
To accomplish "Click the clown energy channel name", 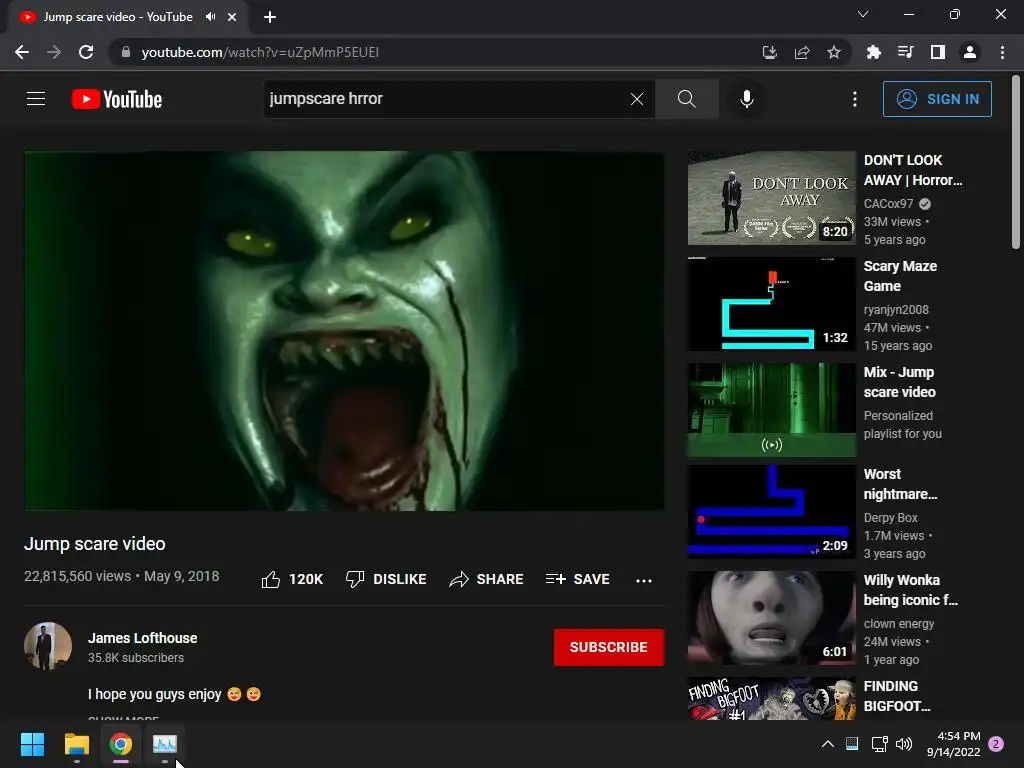I will pos(899,624).
